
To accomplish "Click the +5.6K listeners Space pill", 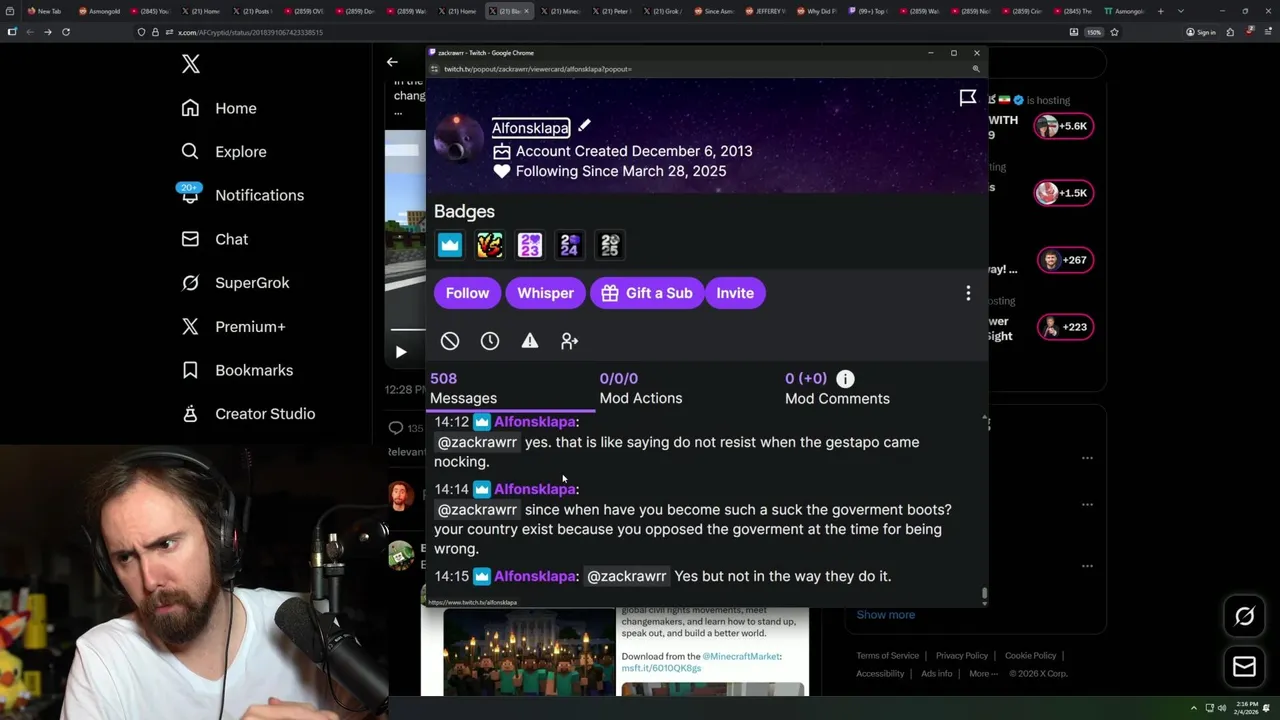I will [x=1063, y=126].
